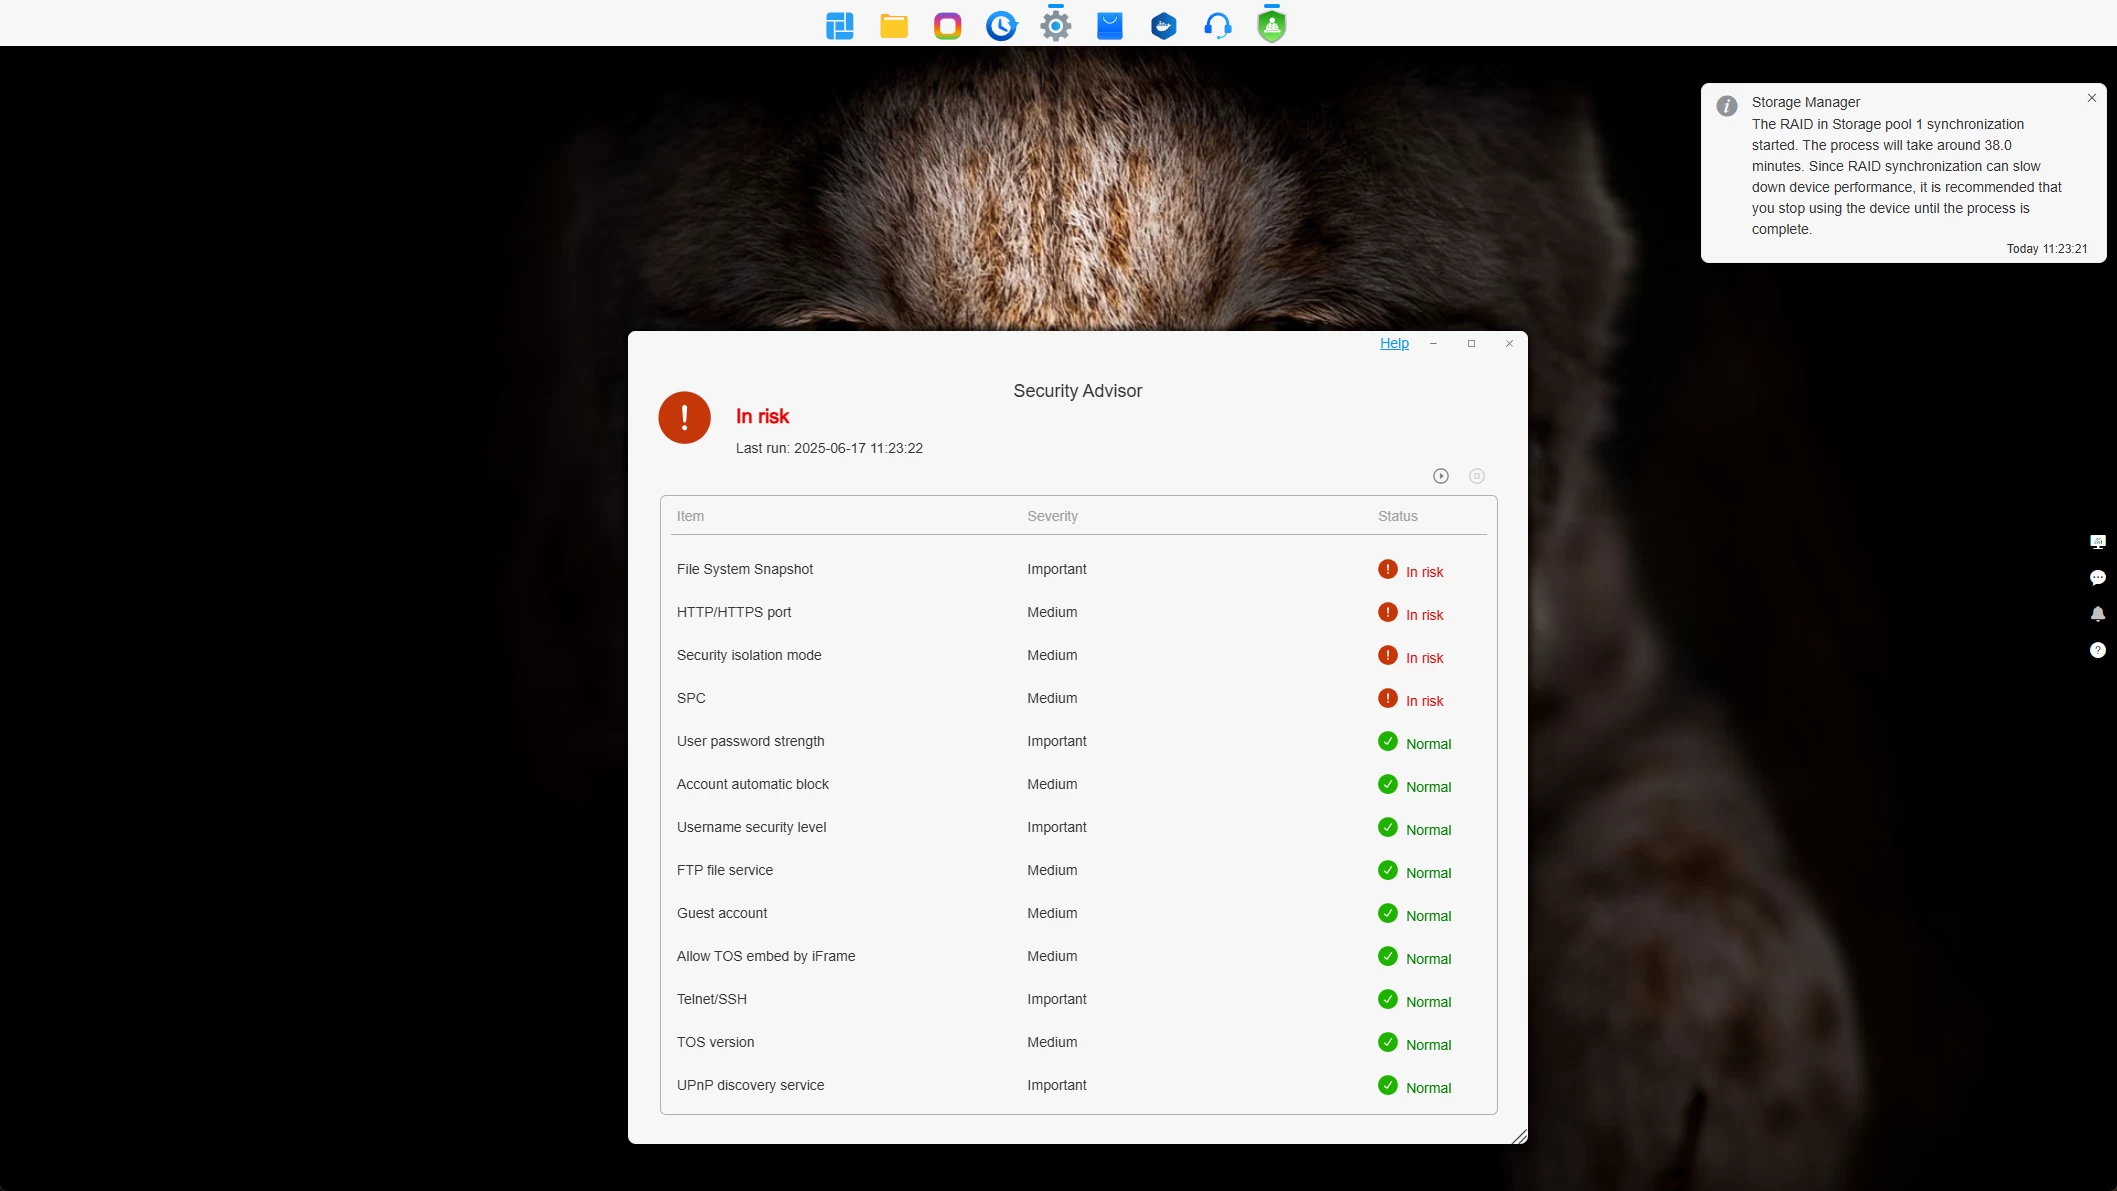The width and height of the screenshot is (2117, 1191).
Task: Select the User password strength item
Action: click(x=750, y=741)
